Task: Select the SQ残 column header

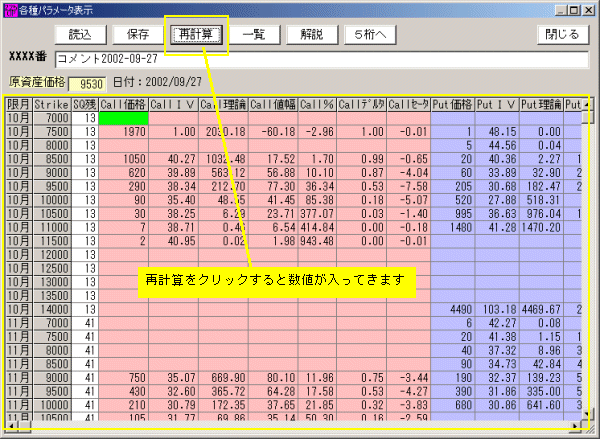Action: coord(85,104)
